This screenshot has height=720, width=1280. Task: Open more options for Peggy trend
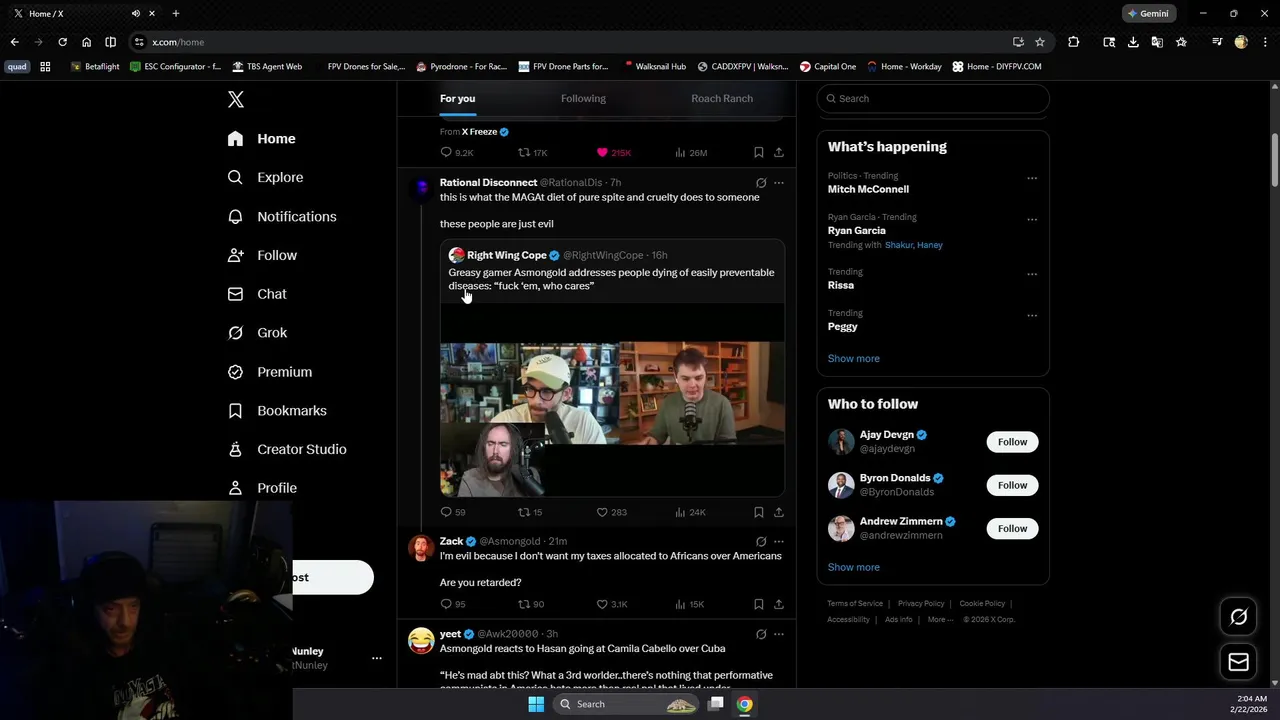tap(1032, 316)
